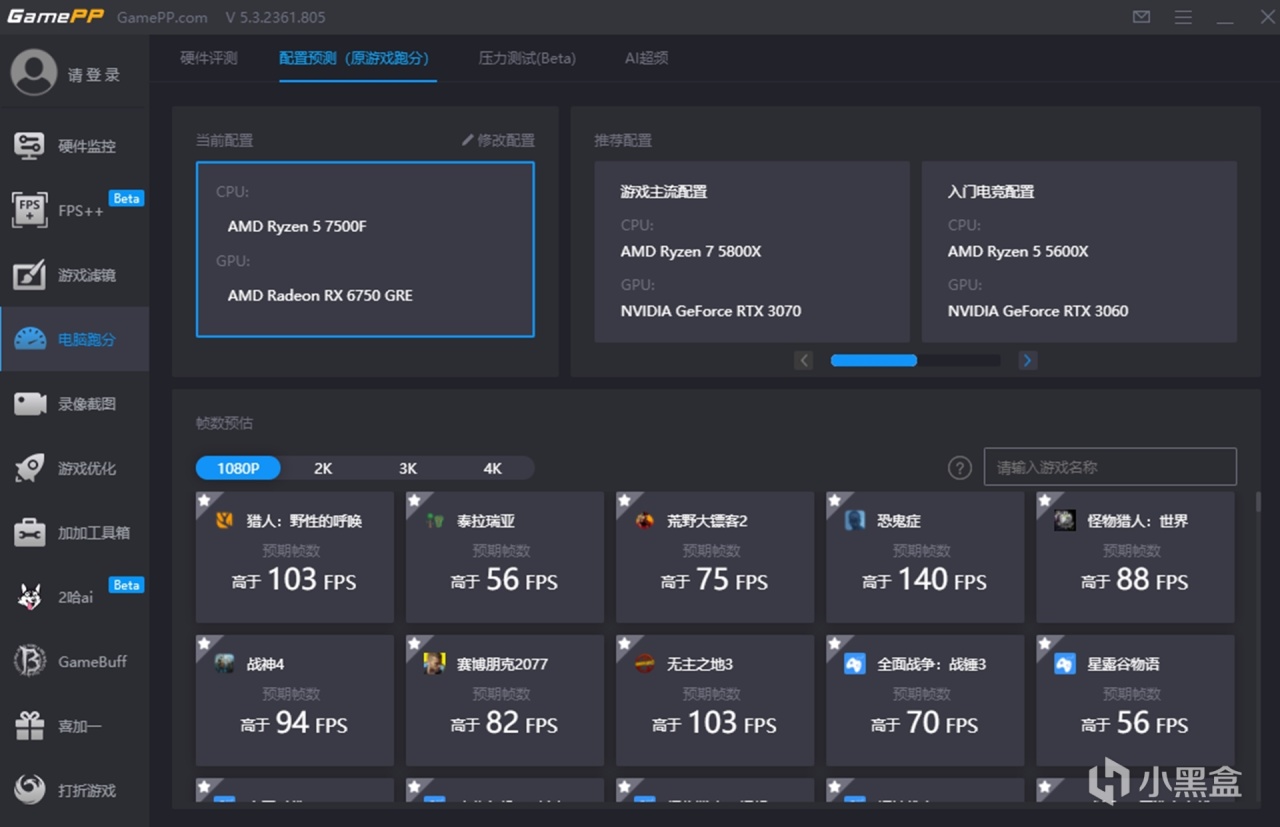Toggle favorite star on 赛博朋克2077 card
The width and height of the screenshot is (1280, 827).
tap(414, 643)
